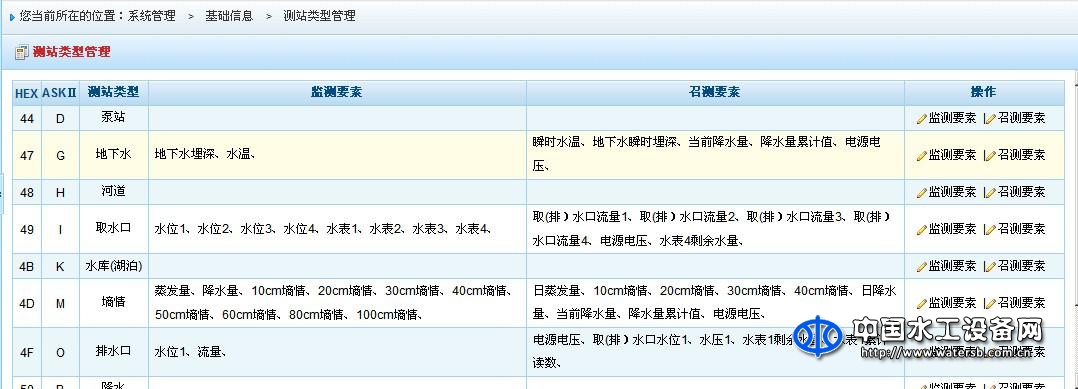Open 召测要素 link for 地下水 row
The image size is (1078, 389).
[1022, 155]
